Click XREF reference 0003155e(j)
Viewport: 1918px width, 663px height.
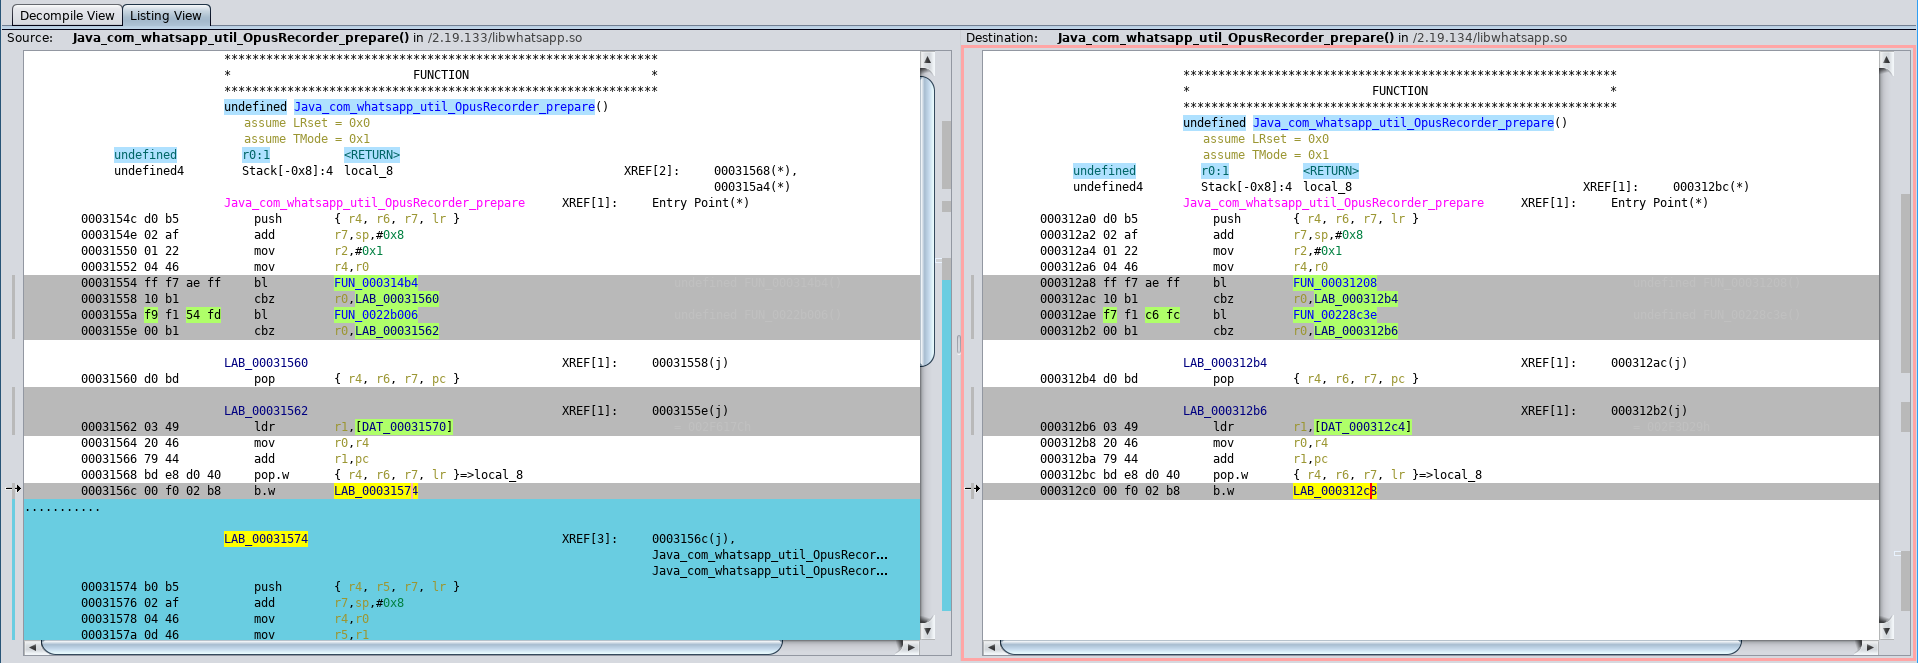point(690,411)
